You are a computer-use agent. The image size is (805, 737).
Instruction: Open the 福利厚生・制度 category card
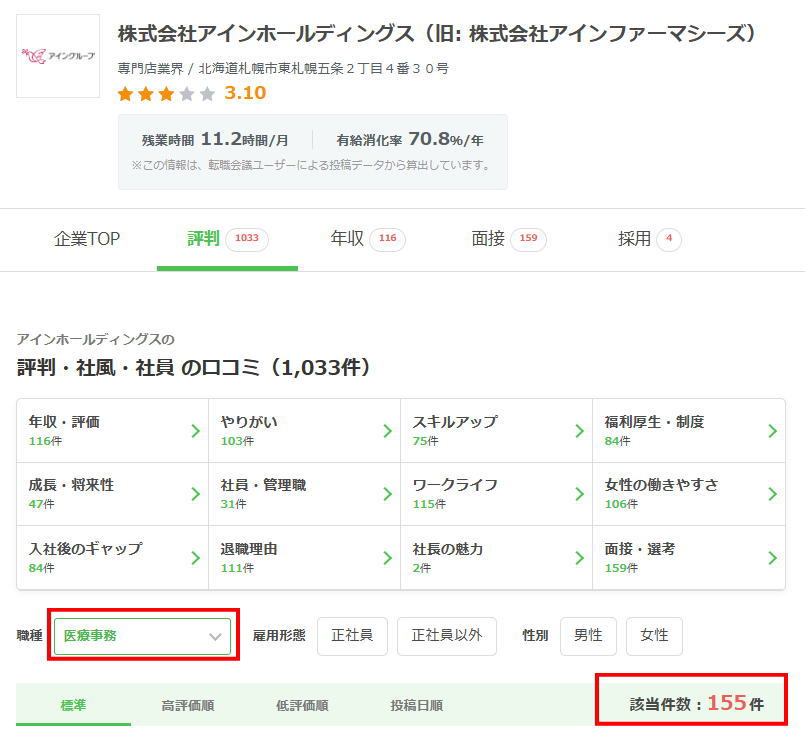coord(689,431)
